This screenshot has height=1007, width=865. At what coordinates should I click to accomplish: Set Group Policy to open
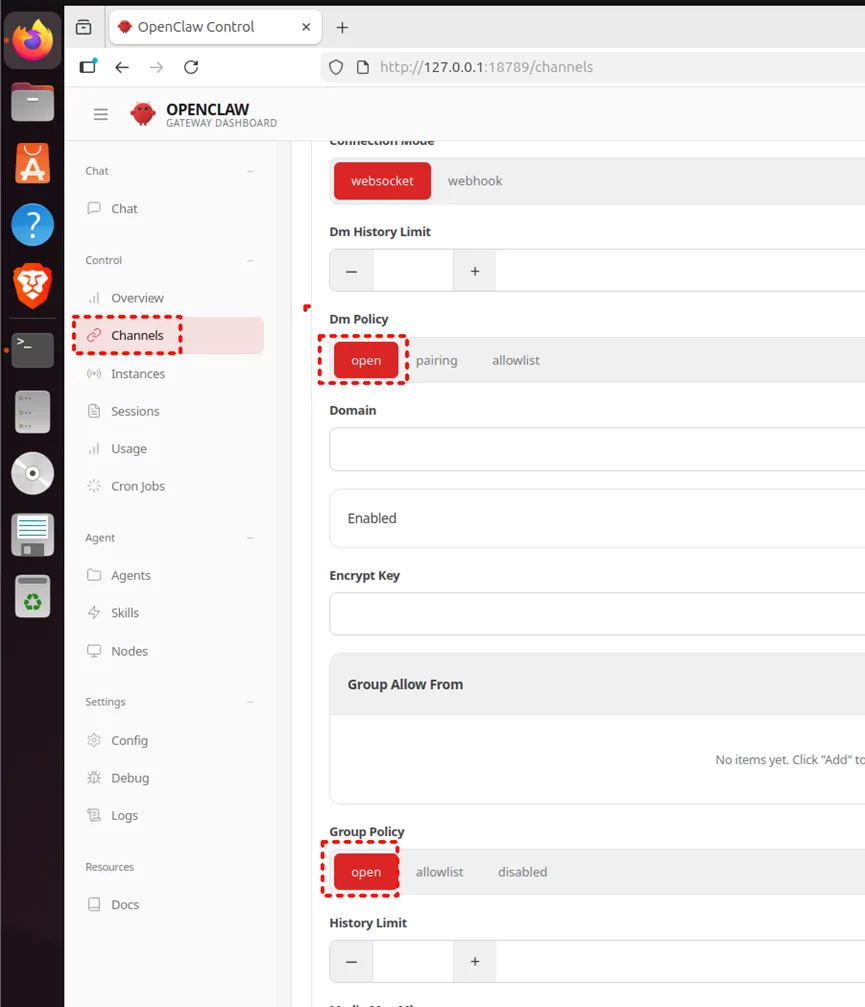(x=366, y=872)
